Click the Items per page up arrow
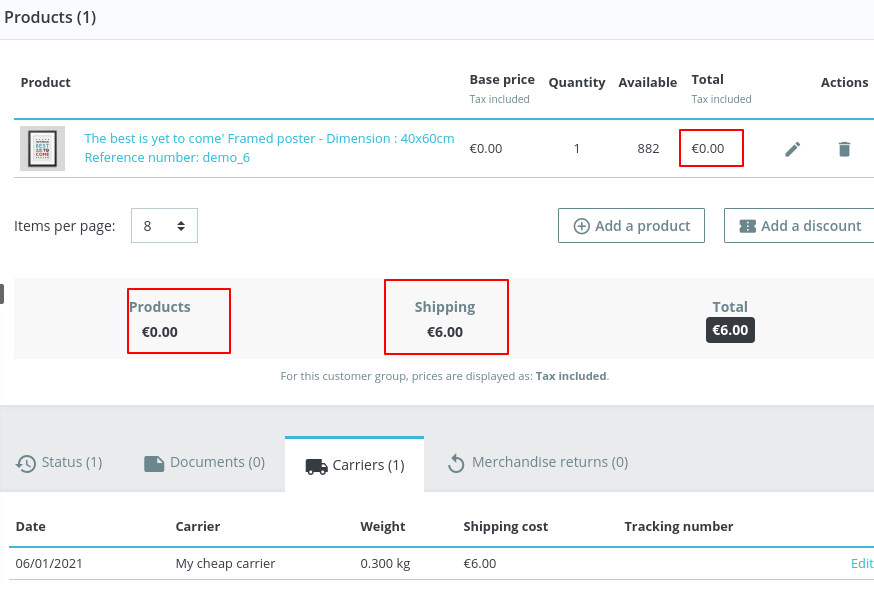The height and width of the screenshot is (606, 874). [182, 221]
